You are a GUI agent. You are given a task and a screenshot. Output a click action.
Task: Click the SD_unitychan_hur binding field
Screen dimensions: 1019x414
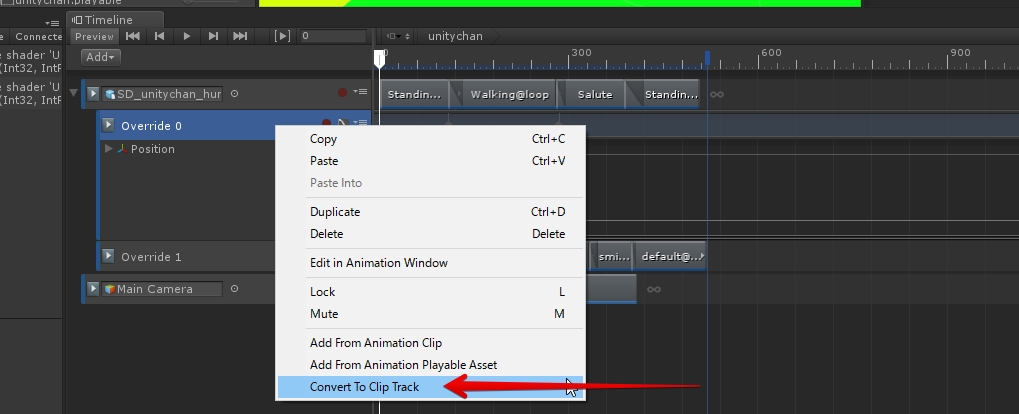tap(162, 94)
